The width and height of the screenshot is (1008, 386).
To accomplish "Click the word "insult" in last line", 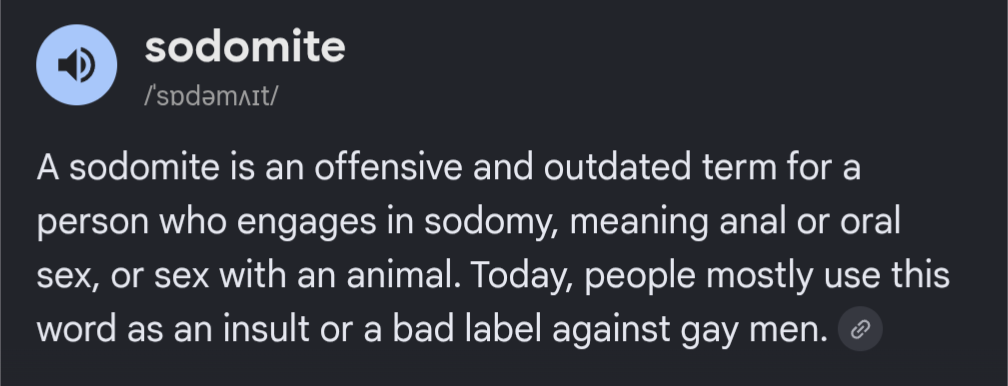I will (x=266, y=329).
